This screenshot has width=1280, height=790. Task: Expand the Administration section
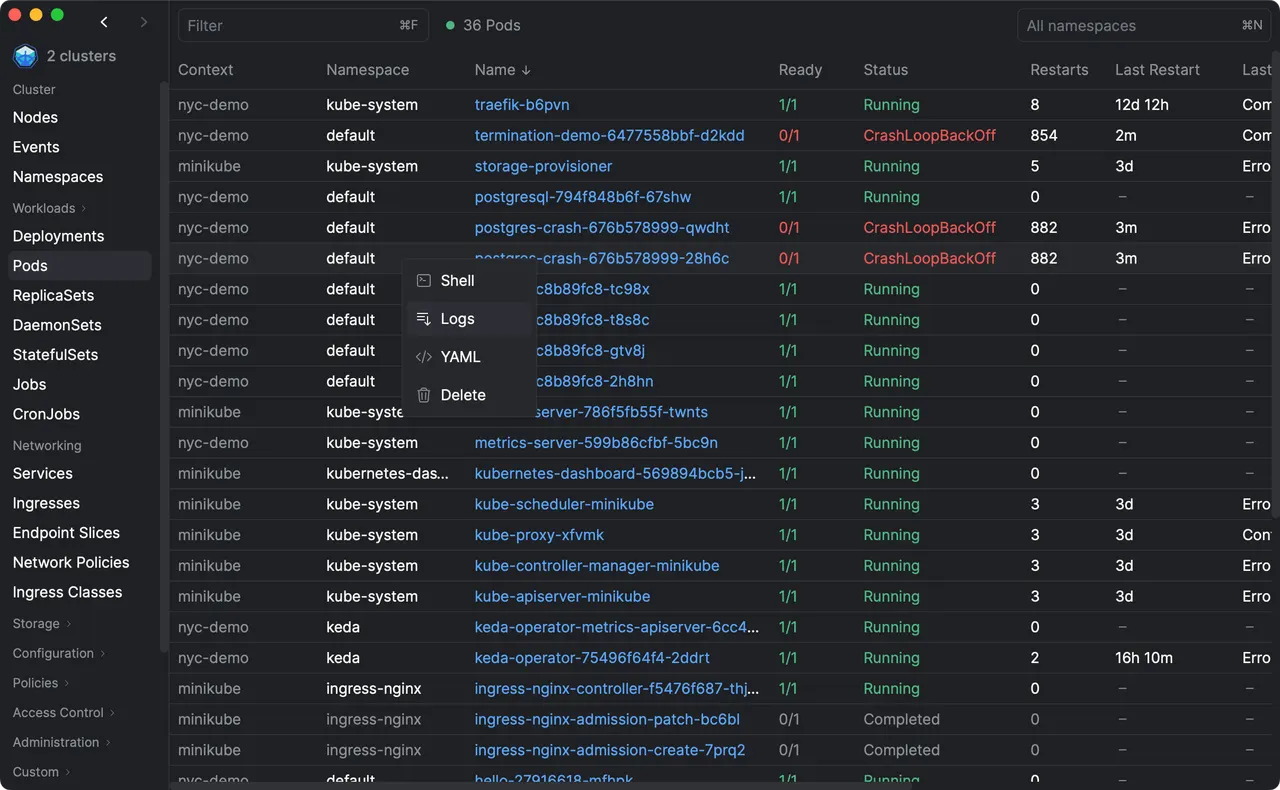pyautogui.click(x=62, y=742)
